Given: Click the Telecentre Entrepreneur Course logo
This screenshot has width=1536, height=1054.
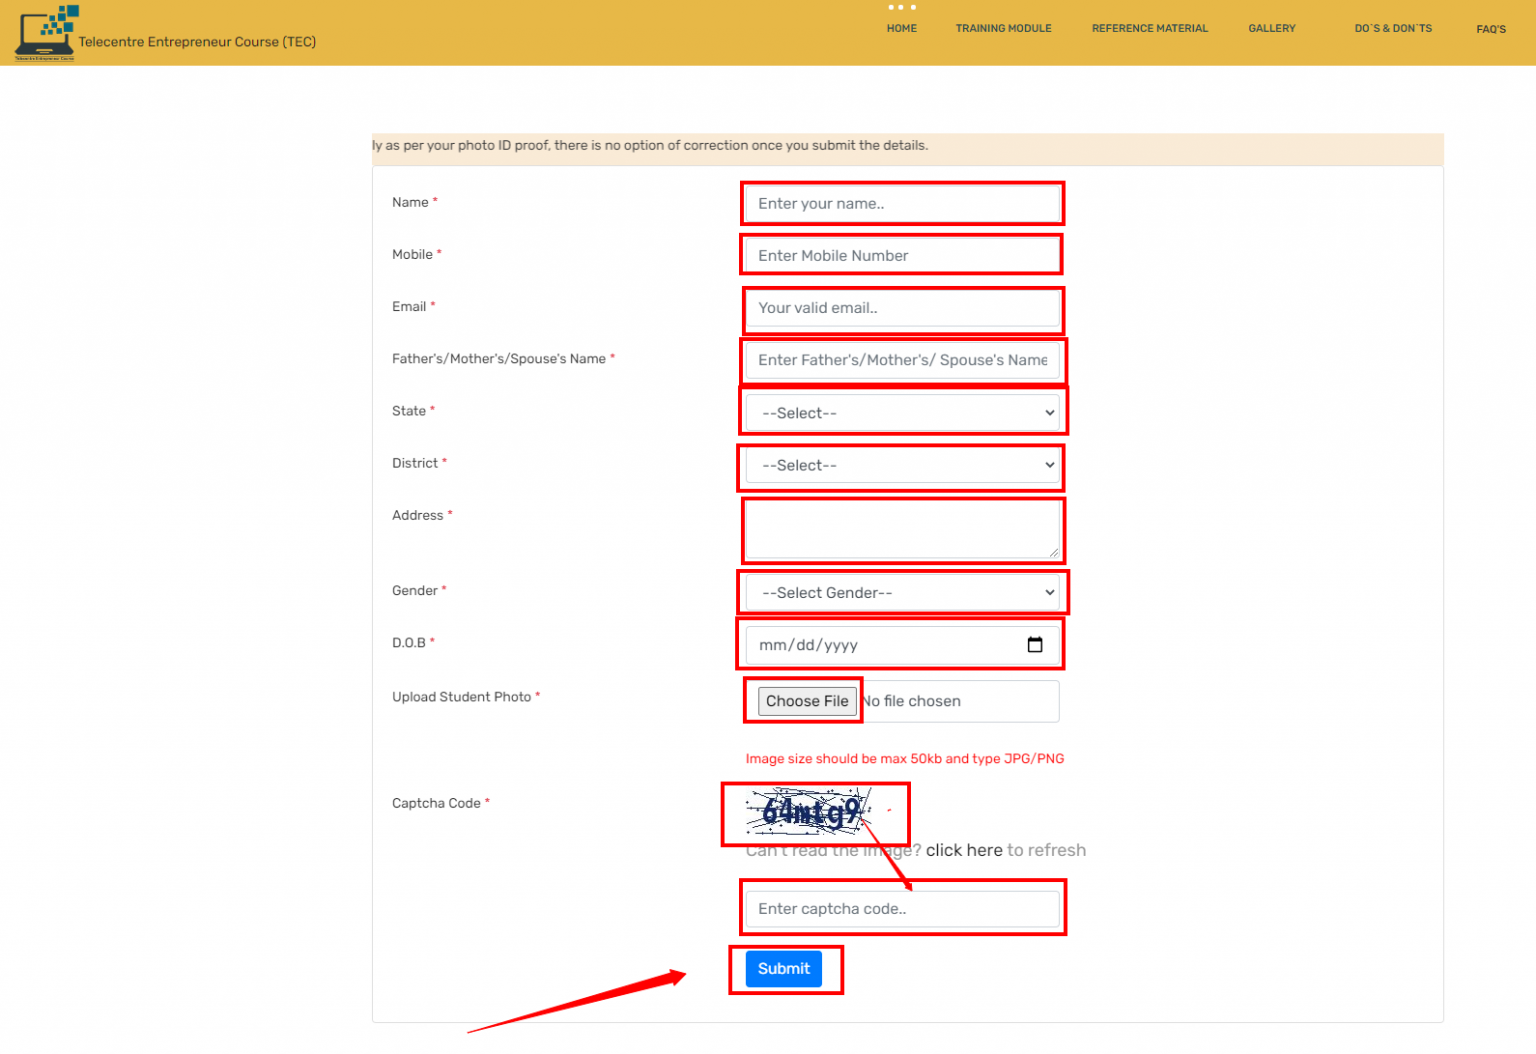Looking at the screenshot, I should pos(46,31).
